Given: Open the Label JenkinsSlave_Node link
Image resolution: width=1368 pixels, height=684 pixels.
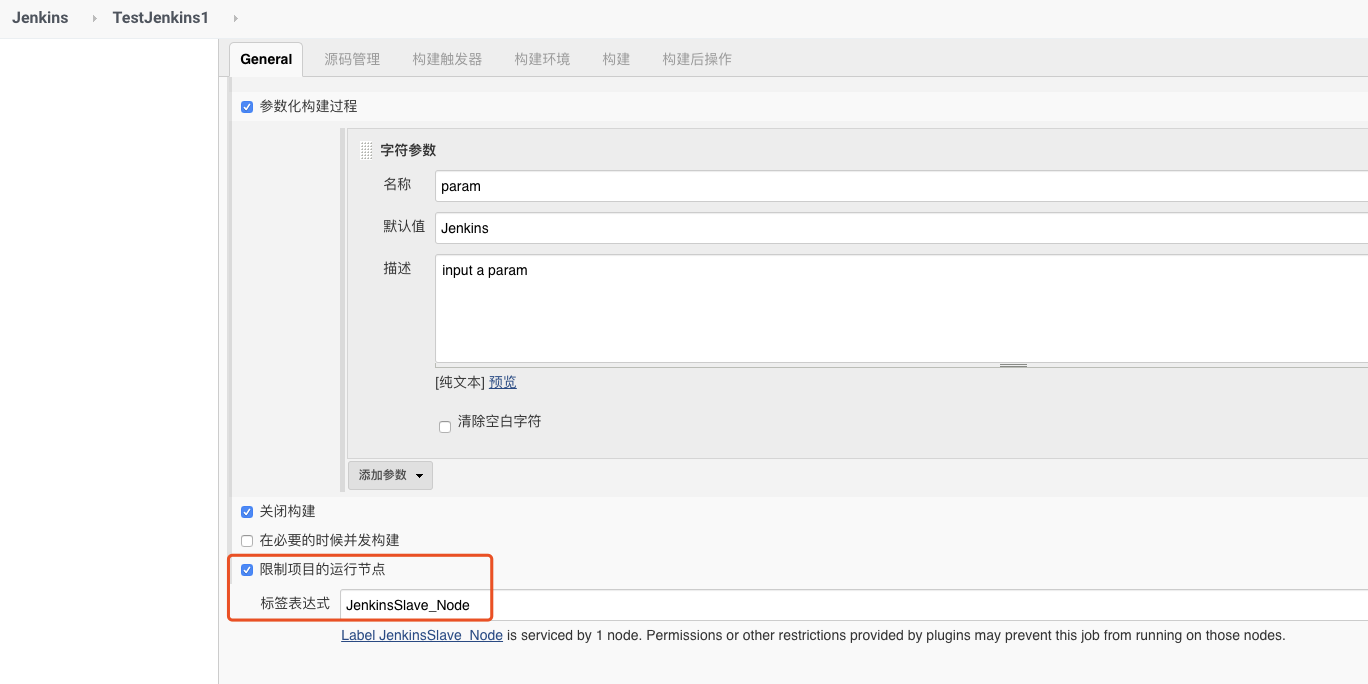Looking at the screenshot, I should pos(422,635).
